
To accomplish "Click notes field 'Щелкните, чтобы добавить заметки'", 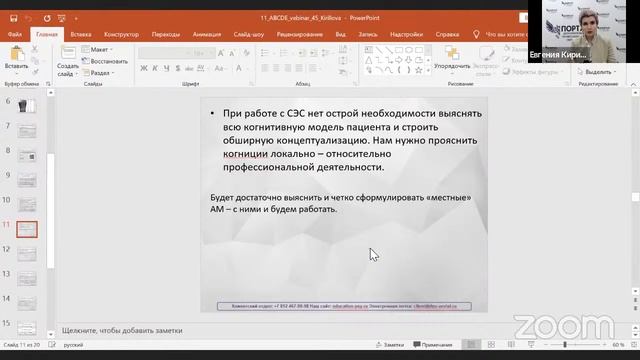I will click(122, 331).
